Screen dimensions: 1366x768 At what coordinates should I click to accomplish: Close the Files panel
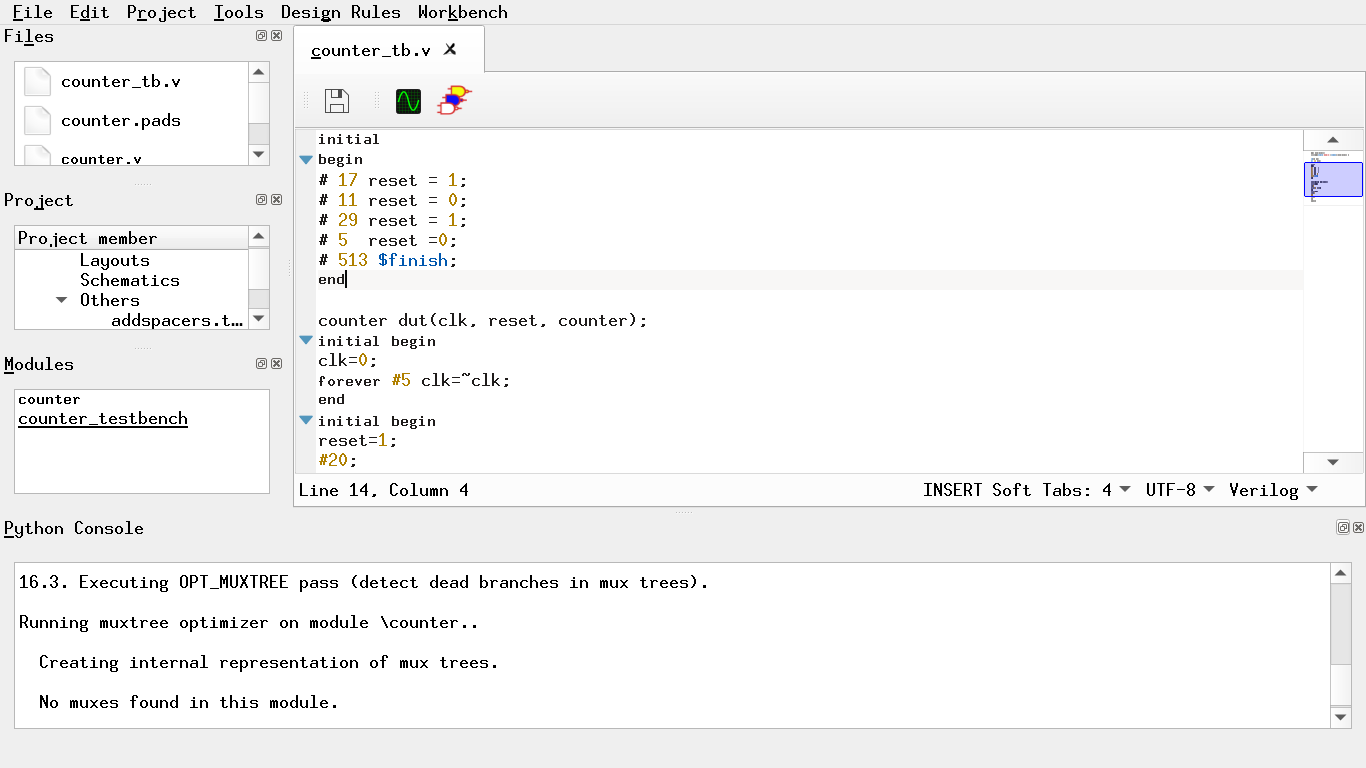pyautogui.click(x=277, y=35)
